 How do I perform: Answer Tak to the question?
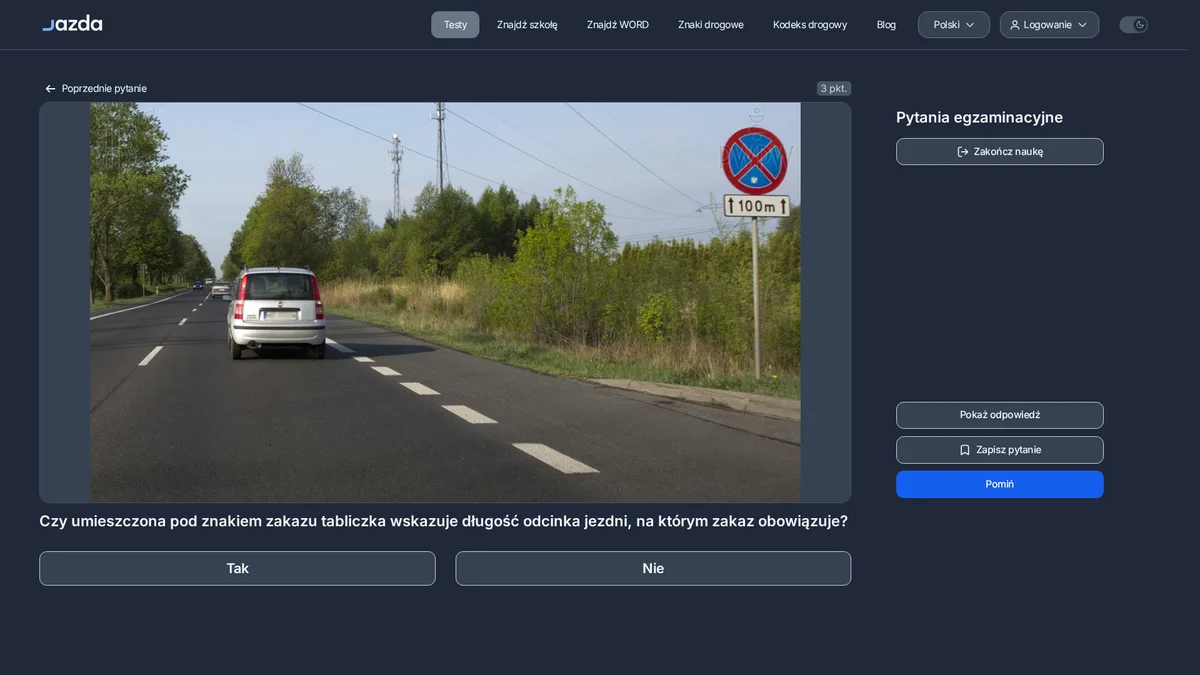[237, 568]
